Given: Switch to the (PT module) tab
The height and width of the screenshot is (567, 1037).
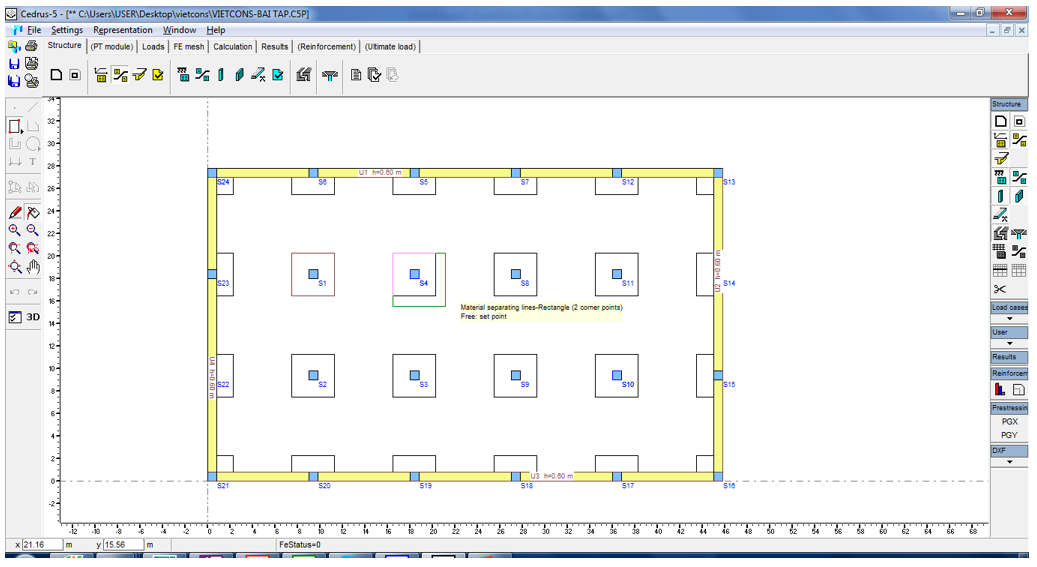Looking at the screenshot, I should (112, 46).
